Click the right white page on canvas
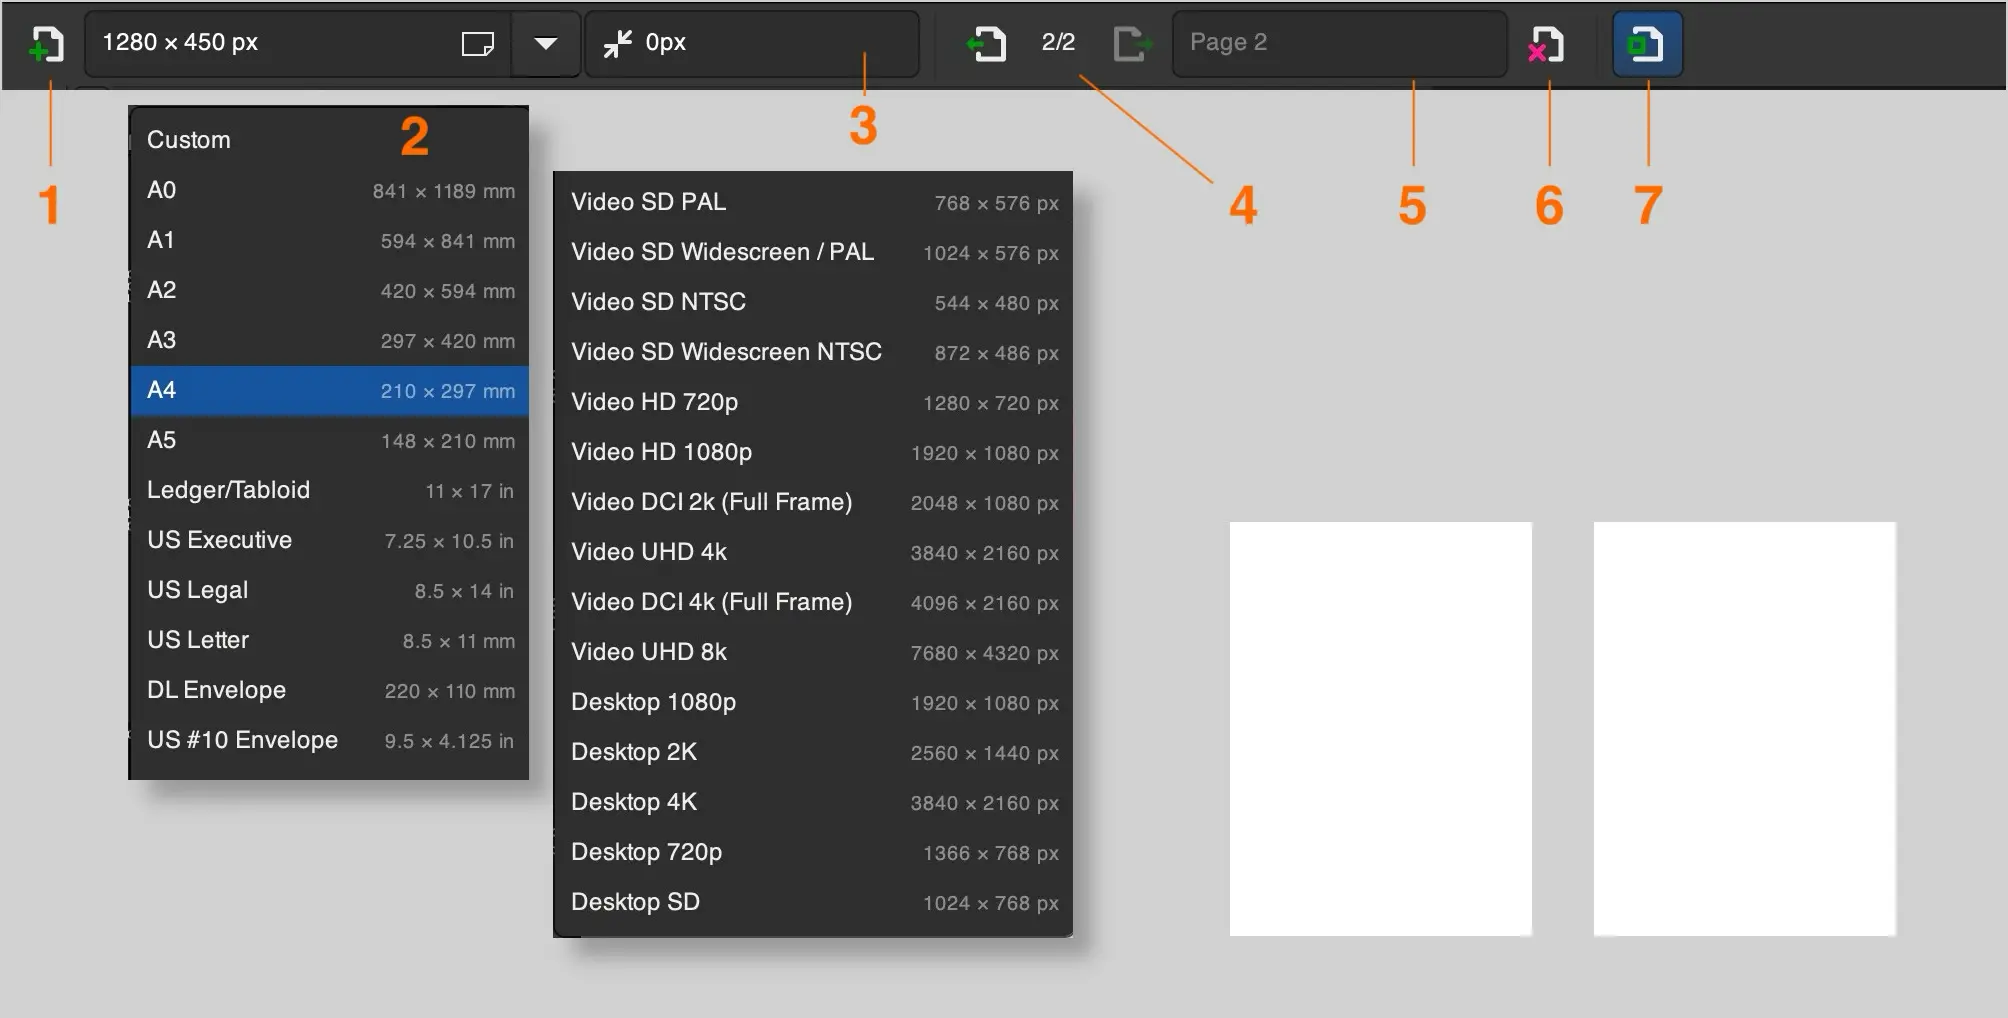The image size is (2008, 1018). [1744, 728]
